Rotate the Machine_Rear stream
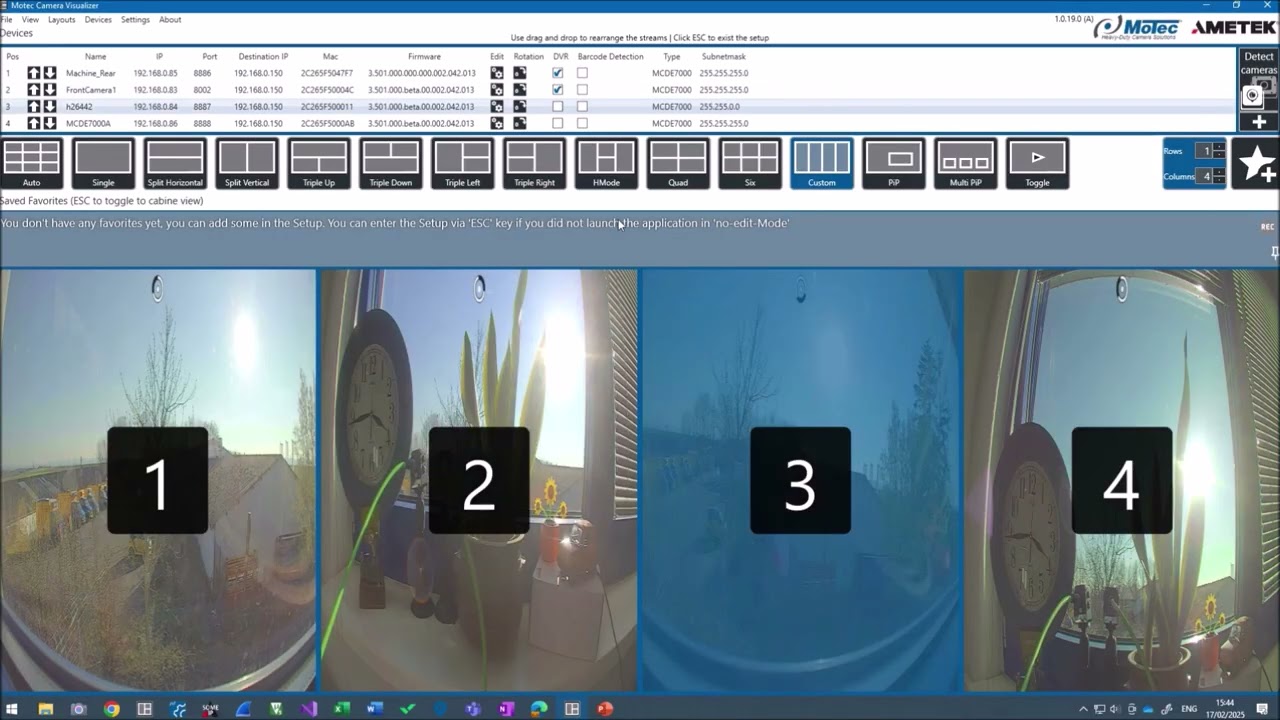 point(520,73)
